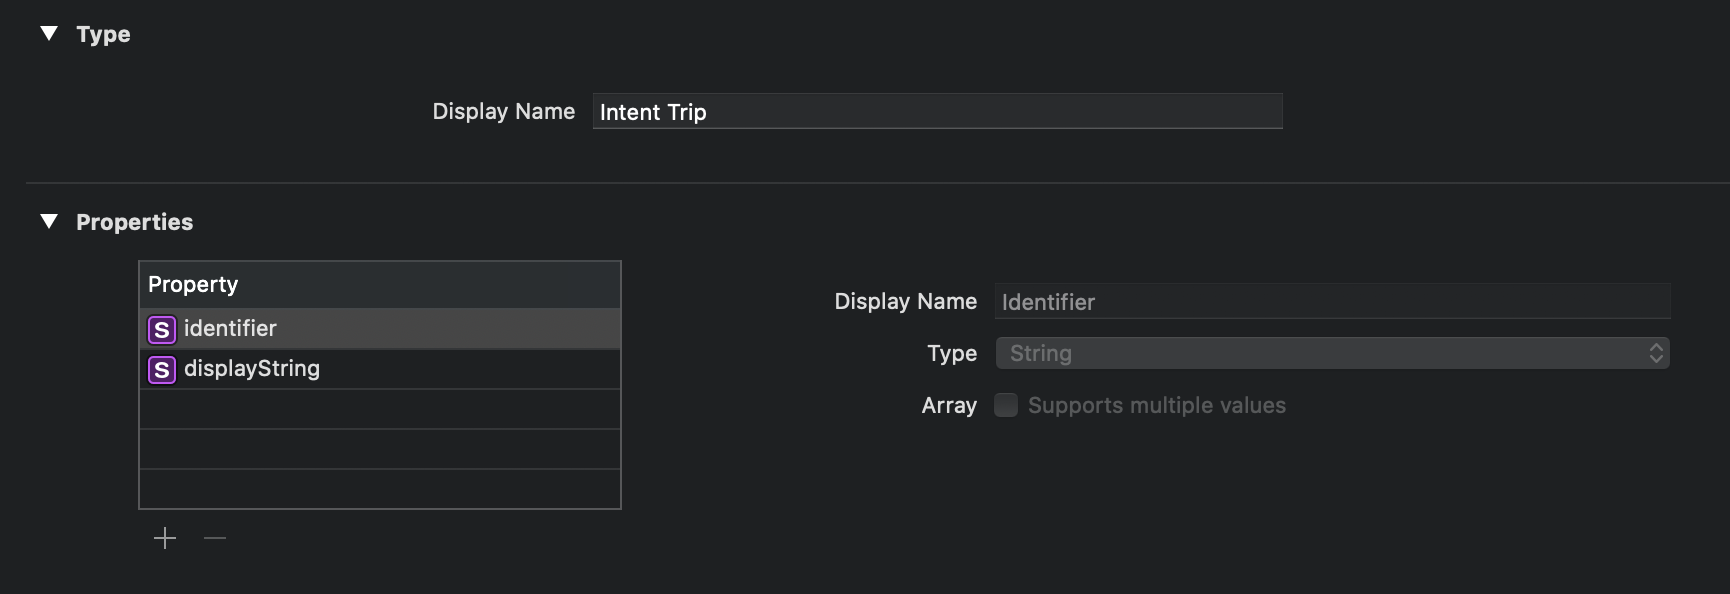Remove selected property with minus button
This screenshot has width=1730, height=594.
click(x=215, y=538)
